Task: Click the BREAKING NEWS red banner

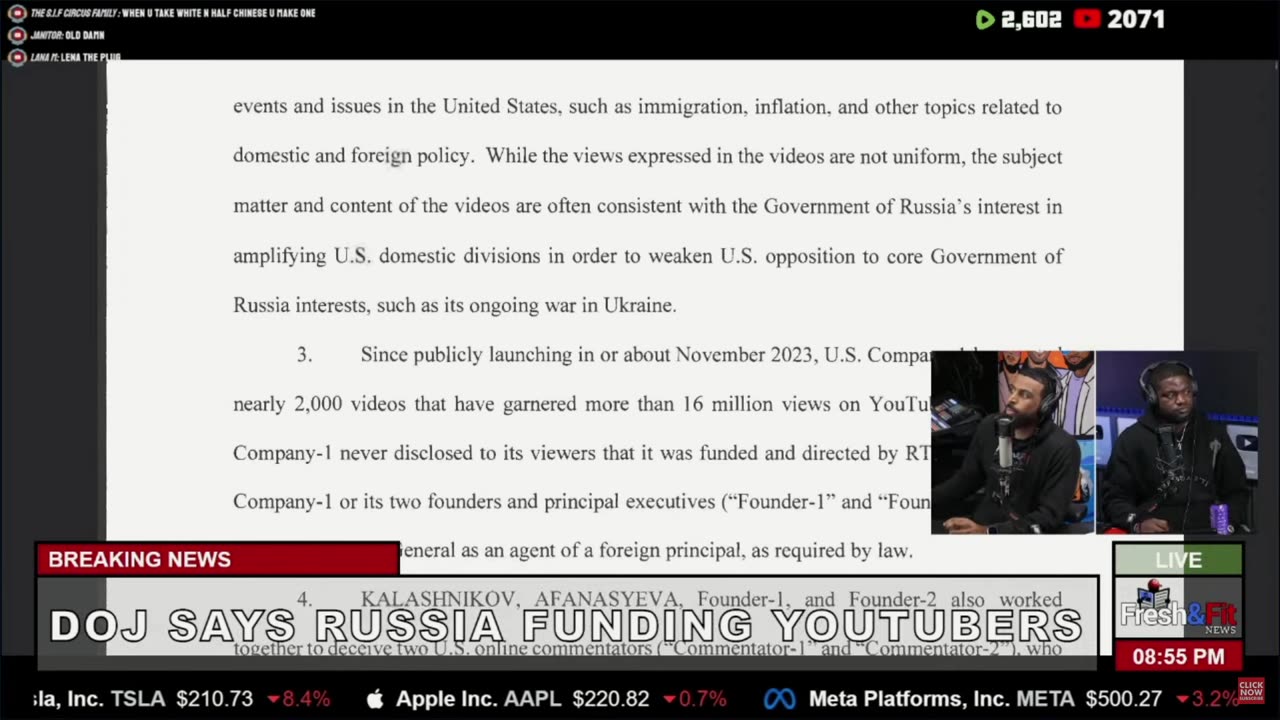Action: pos(218,560)
